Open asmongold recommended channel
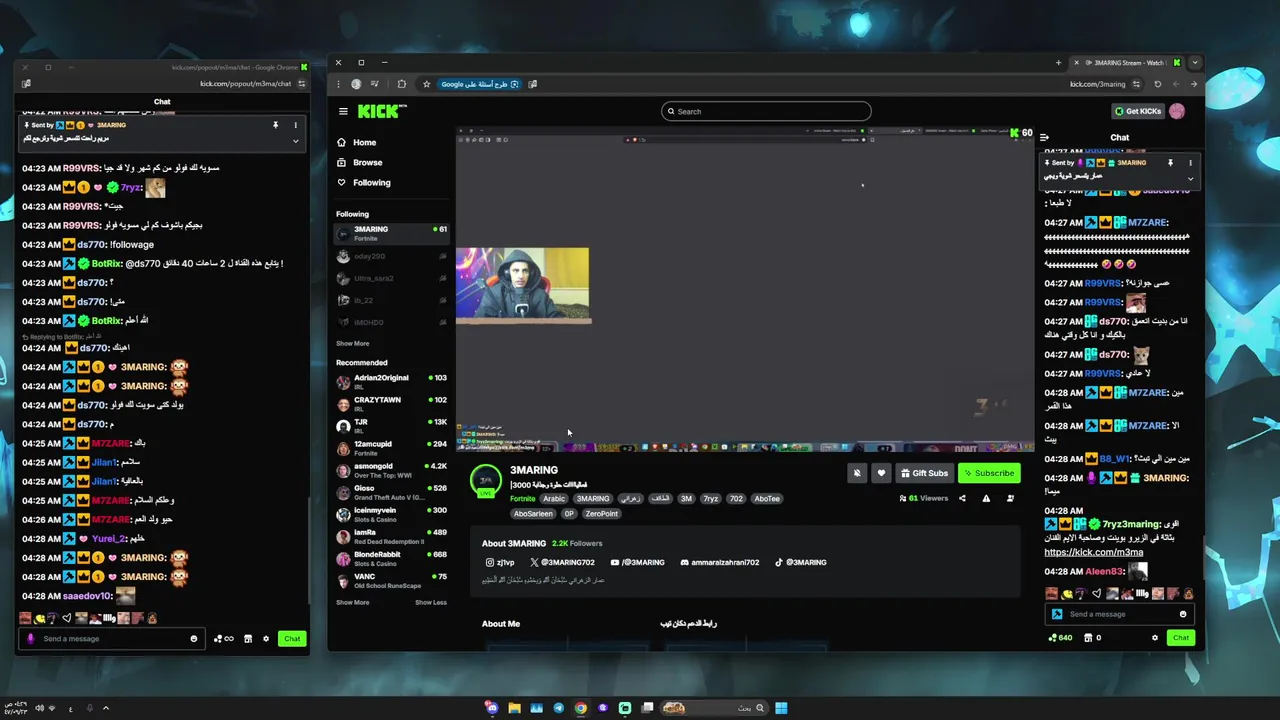 point(391,469)
